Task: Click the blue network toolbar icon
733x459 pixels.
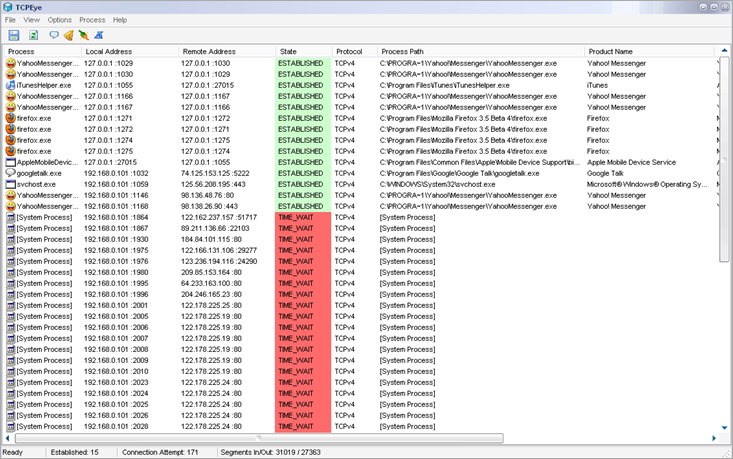Action: 99,35
